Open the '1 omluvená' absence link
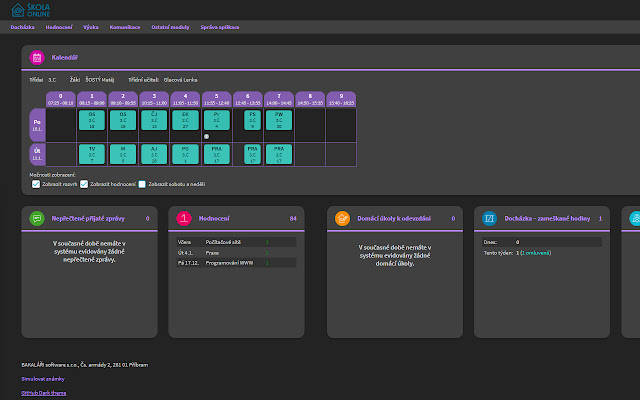 tap(536, 253)
